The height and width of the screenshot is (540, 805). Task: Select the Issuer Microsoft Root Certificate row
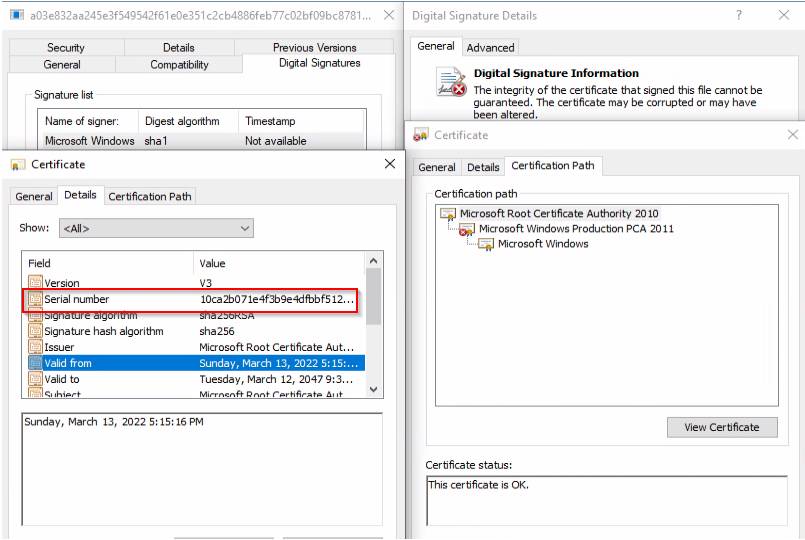click(x=195, y=347)
